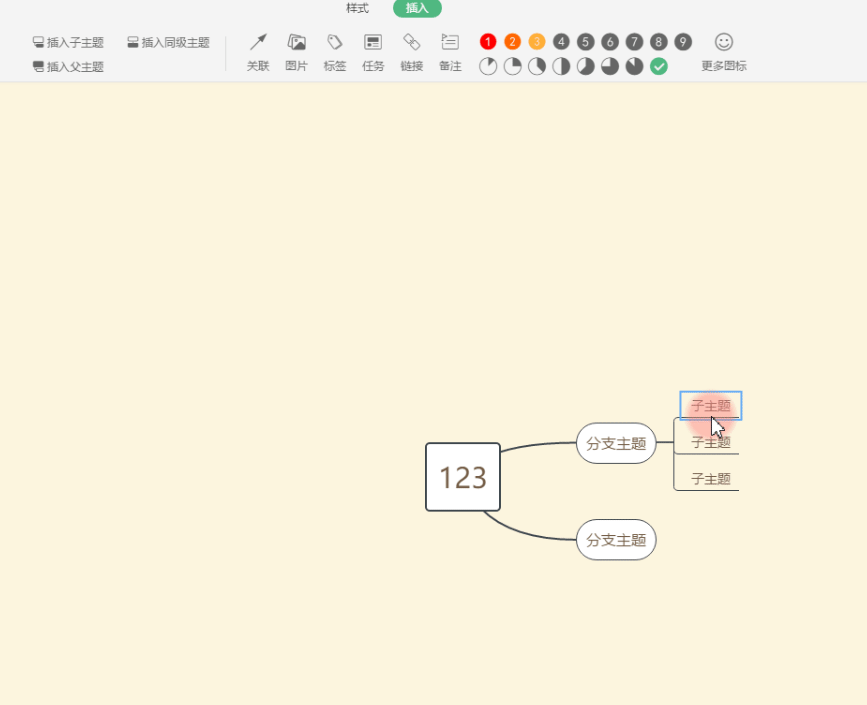Switch to the 插入 tab
This screenshot has height=705, width=867.
[x=416, y=8]
